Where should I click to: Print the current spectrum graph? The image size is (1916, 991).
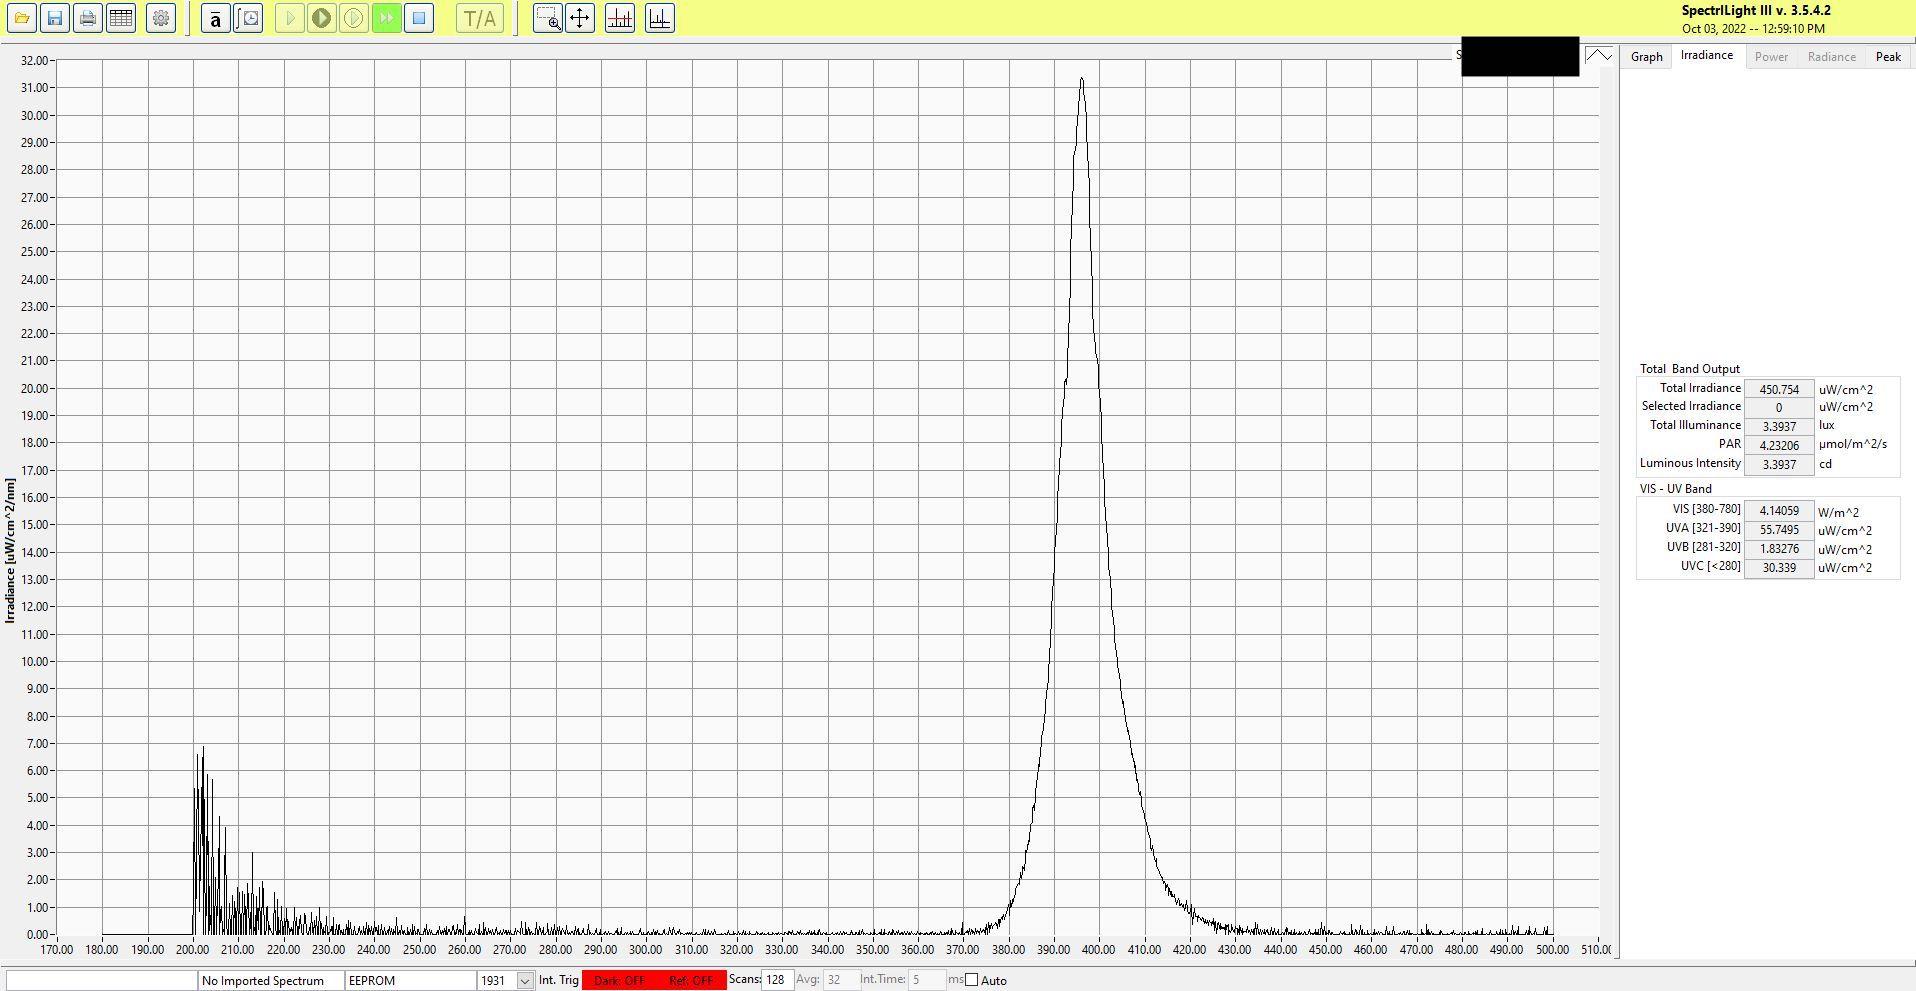pos(88,18)
